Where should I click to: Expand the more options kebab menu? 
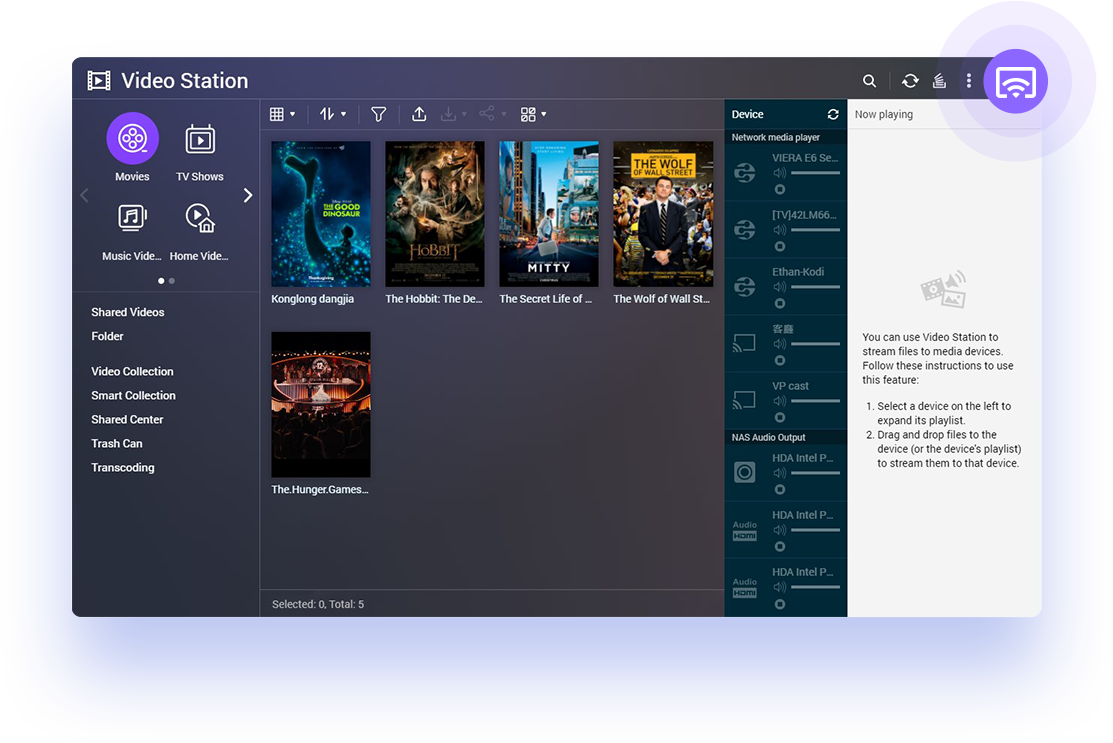coord(968,81)
